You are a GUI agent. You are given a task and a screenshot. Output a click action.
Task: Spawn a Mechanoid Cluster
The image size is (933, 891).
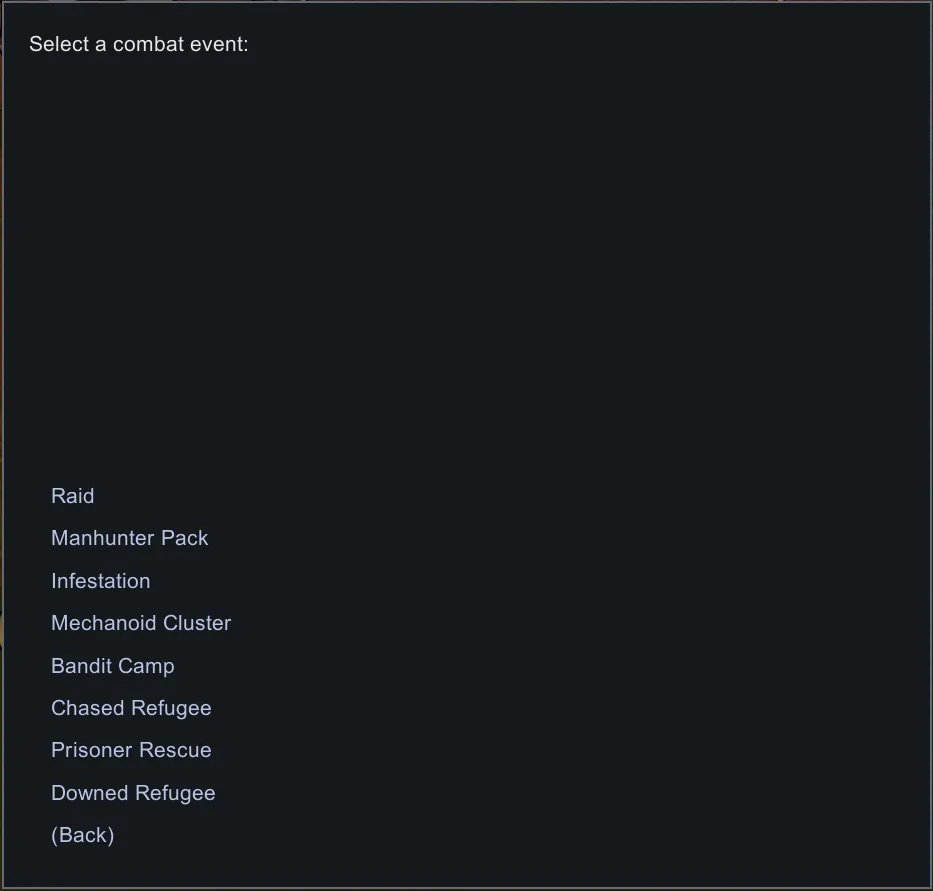pyautogui.click(x=141, y=623)
